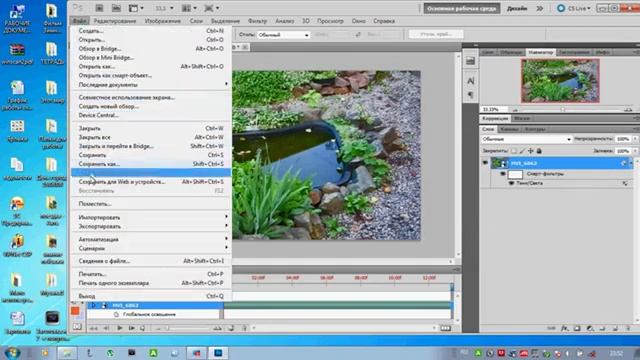This screenshot has height=360, width=640.
Task: Open the fill (Заливка) dropdown arrow
Action: [635, 151]
